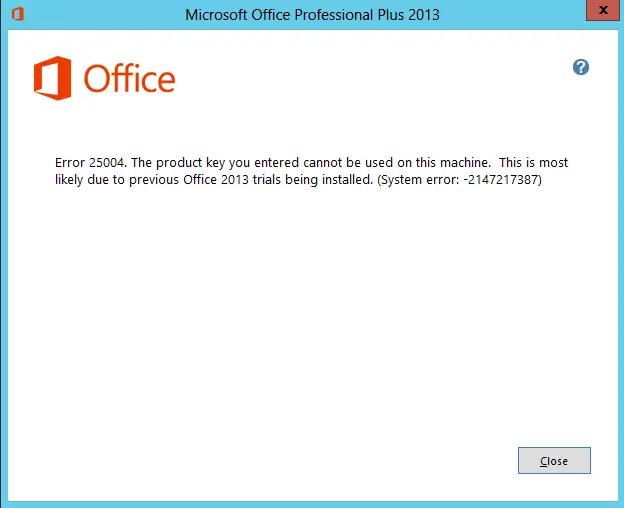
Task: Click "Office 2013 trials" in the error message
Action: coord(232,180)
